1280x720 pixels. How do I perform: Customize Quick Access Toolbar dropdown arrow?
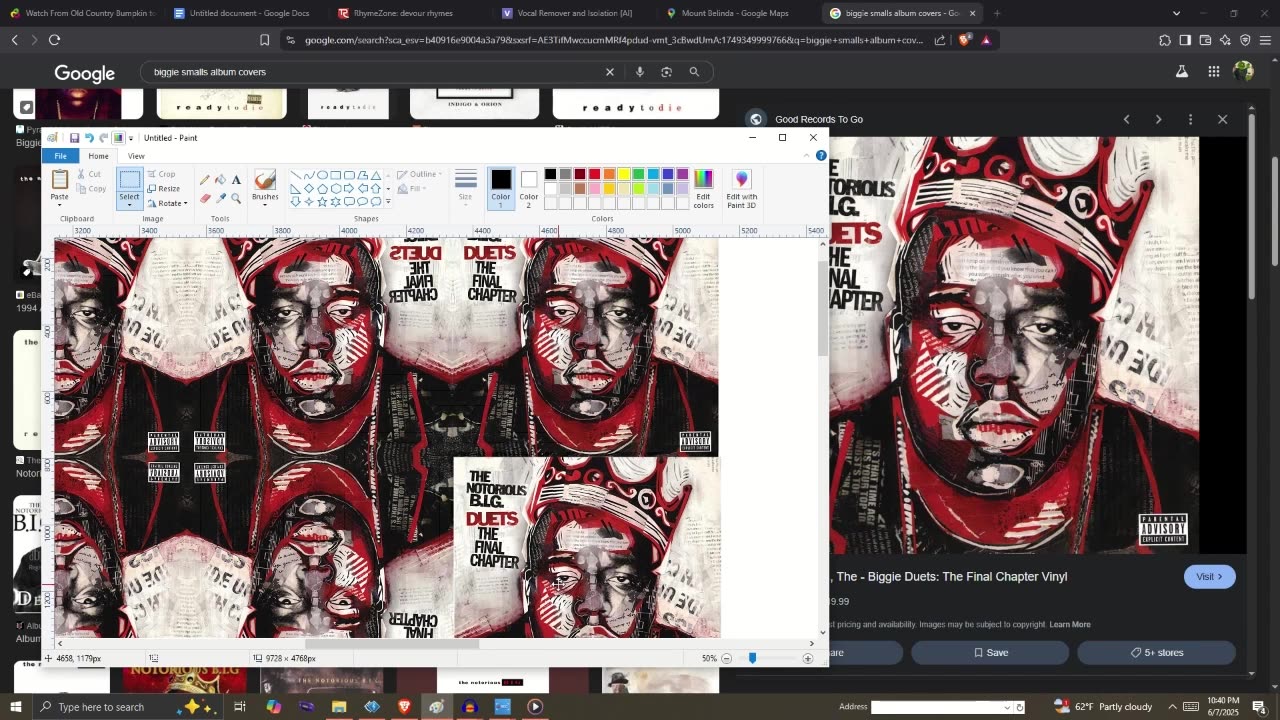pos(131,138)
